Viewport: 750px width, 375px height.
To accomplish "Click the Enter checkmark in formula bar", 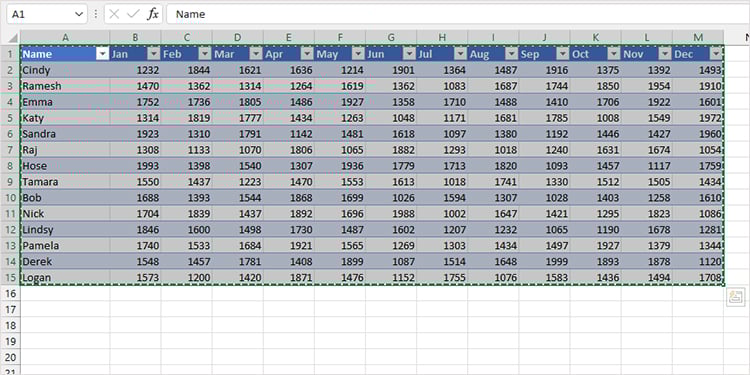I will pyautogui.click(x=133, y=14).
